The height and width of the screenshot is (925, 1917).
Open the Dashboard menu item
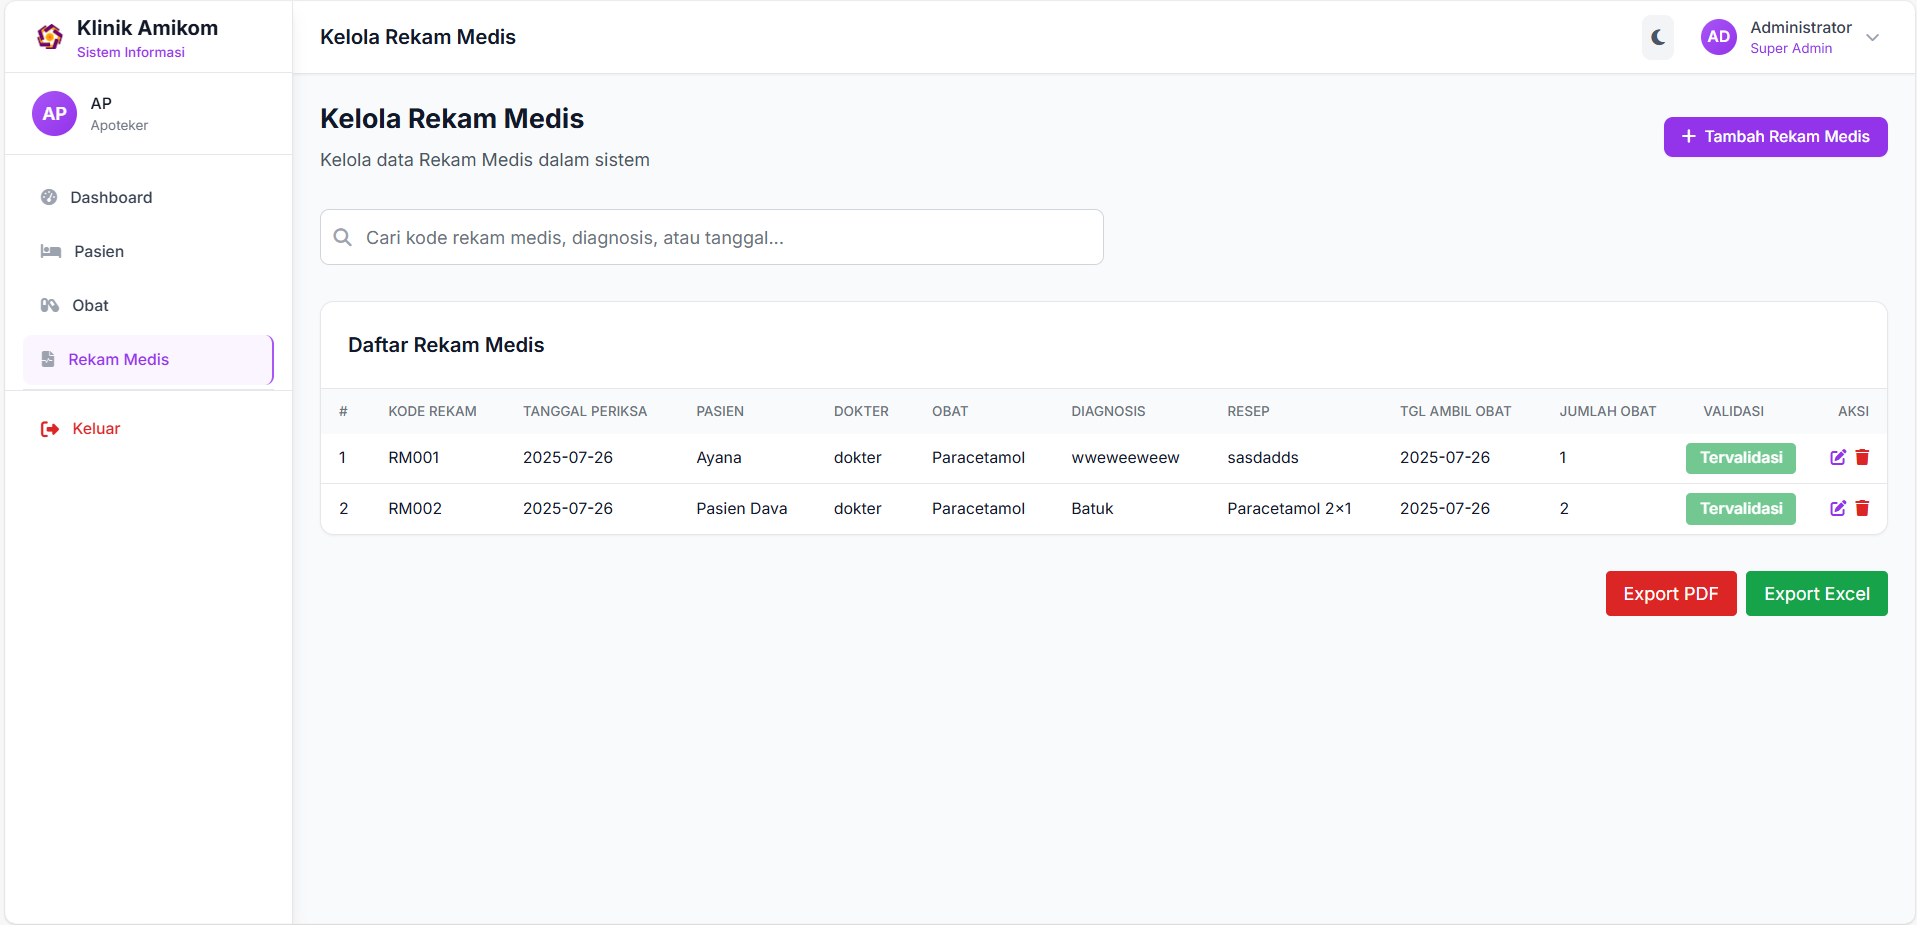111,198
